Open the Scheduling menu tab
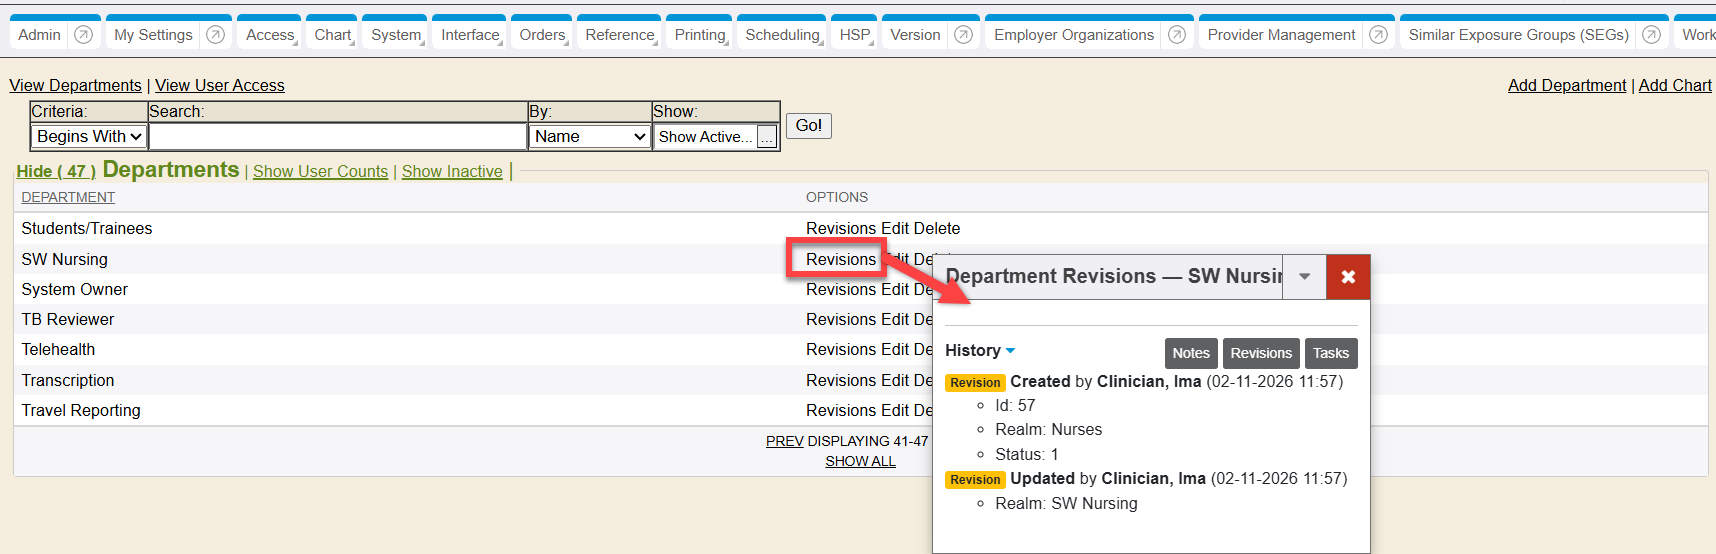The height and width of the screenshot is (554, 1716). pos(782,35)
